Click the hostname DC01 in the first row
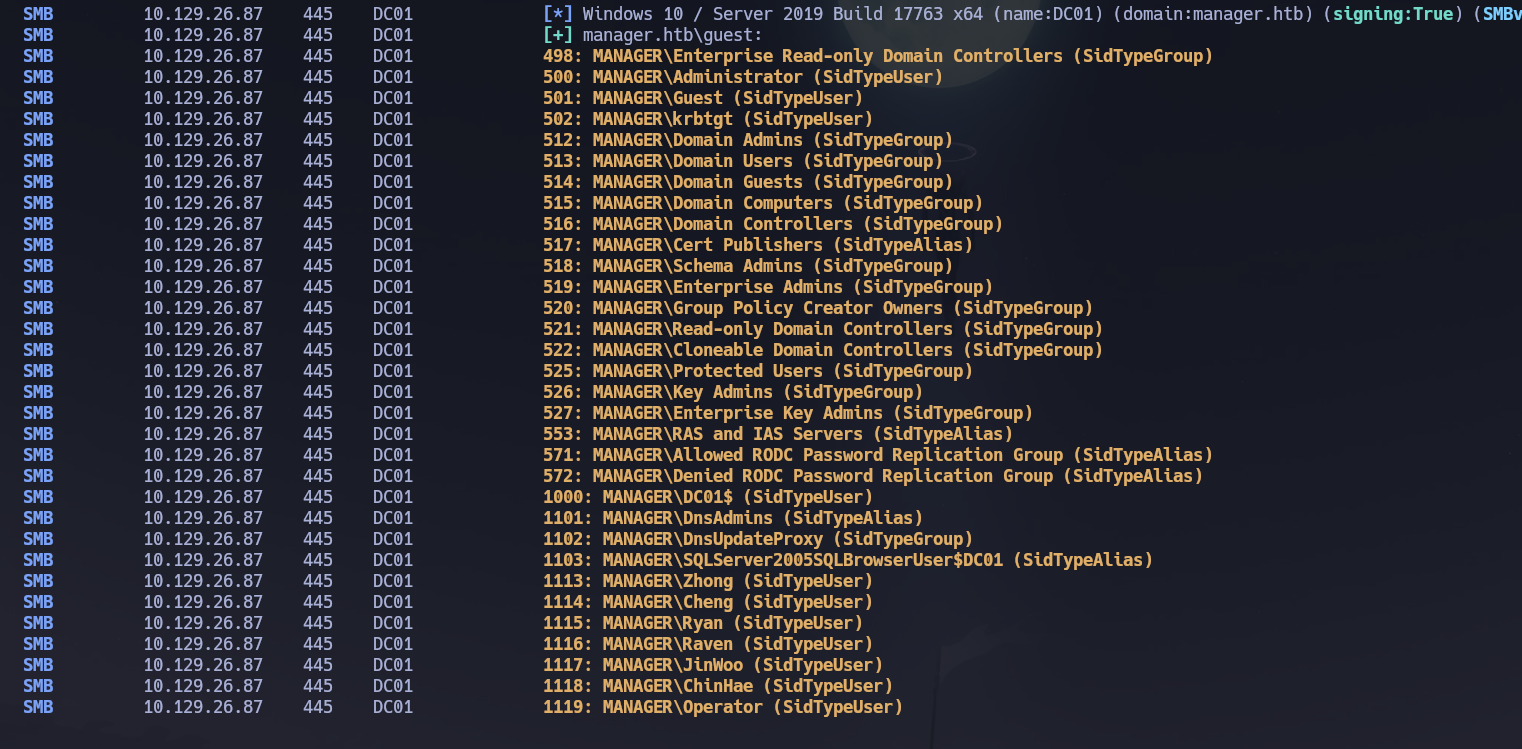 click(x=391, y=14)
